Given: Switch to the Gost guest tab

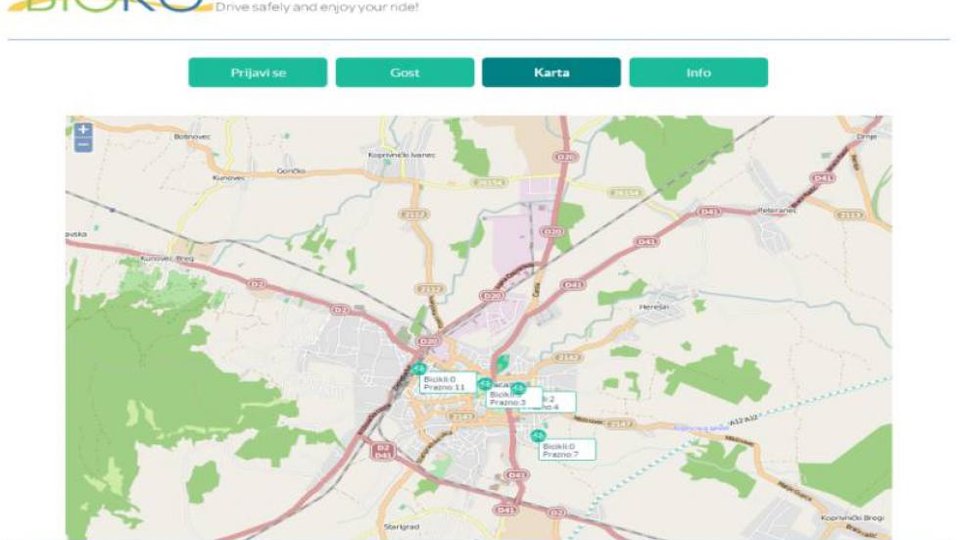Looking at the screenshot, I should click(x=405, y=72).
